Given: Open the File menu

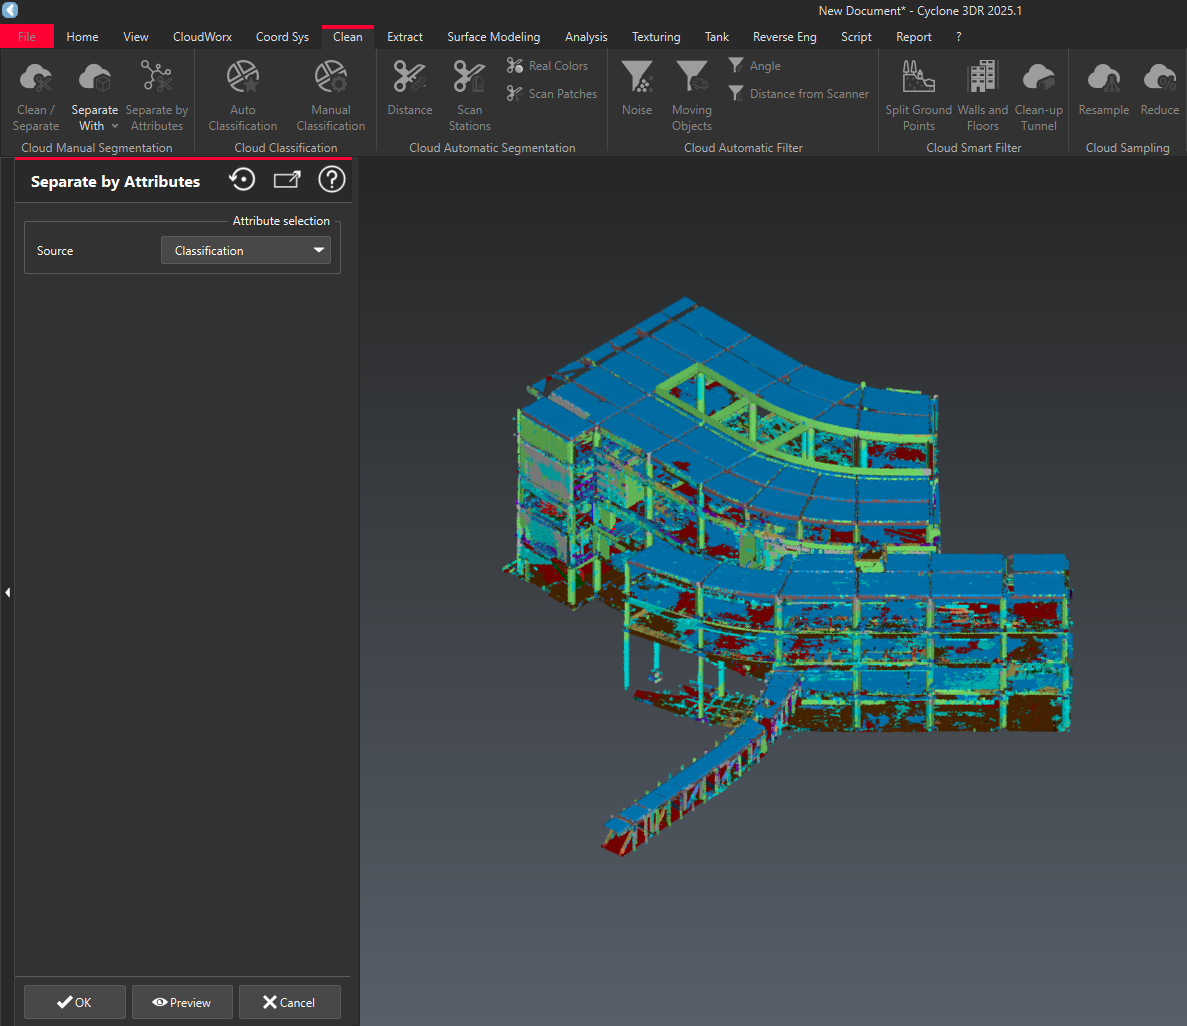Looking at the screenshot, I should (x=27, y=37).
